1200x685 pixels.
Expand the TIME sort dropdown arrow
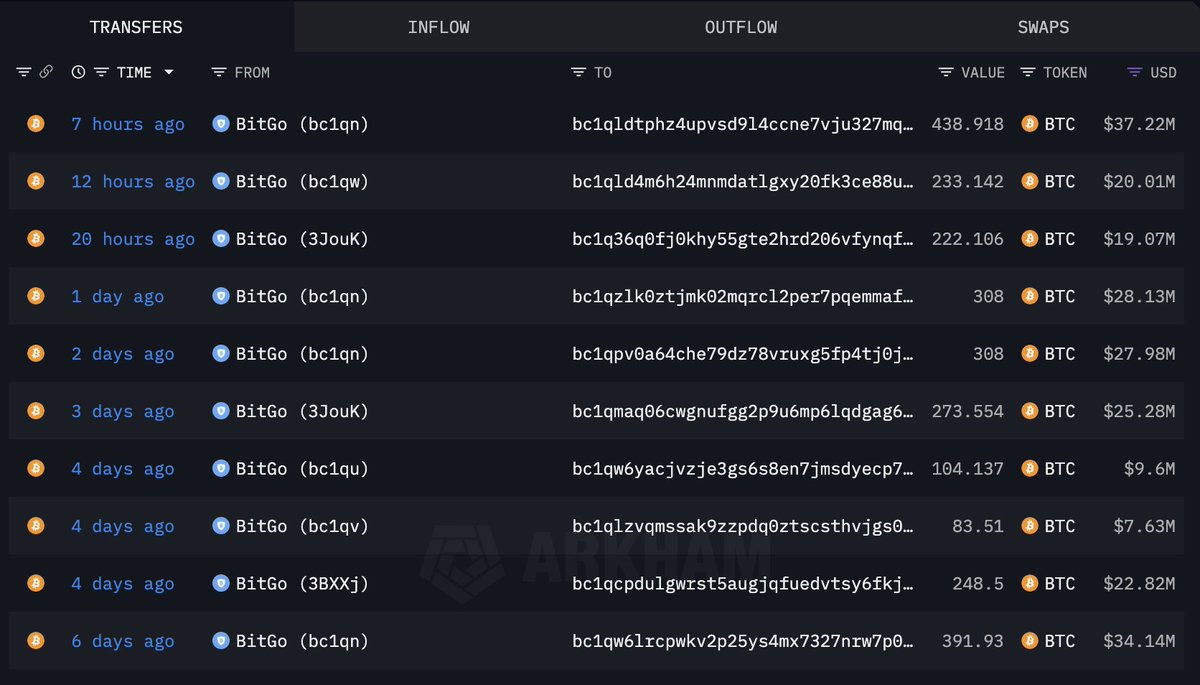[x=169, y=72]
